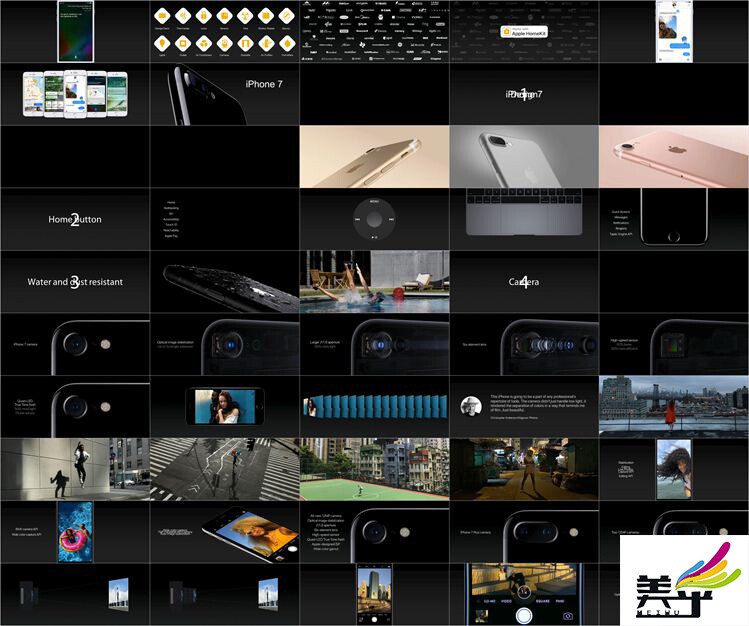Image resolution: width=749 pixels, height=626 pixels.
Task: Open the last-photo preview in camera app
Action: [481, 615]
